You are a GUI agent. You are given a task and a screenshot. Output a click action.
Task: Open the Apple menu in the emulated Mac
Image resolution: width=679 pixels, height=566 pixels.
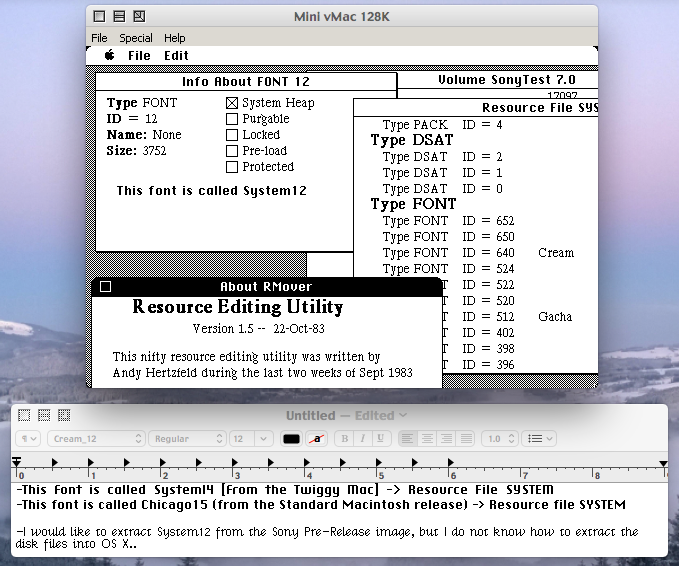pyautogui.click(x=110, y=55)
